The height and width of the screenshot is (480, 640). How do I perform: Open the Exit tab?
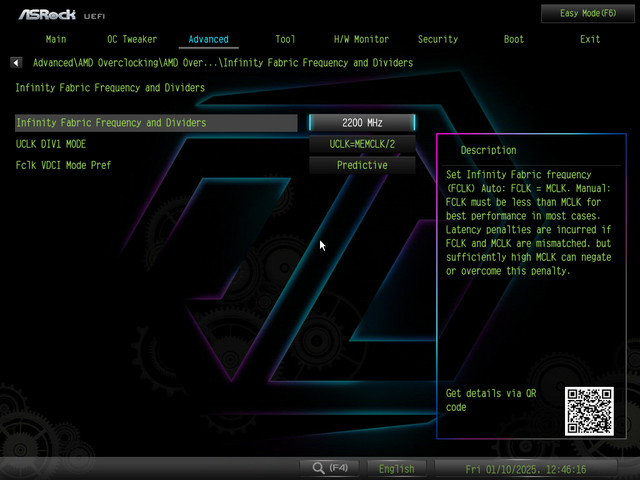tap(590, 39)
